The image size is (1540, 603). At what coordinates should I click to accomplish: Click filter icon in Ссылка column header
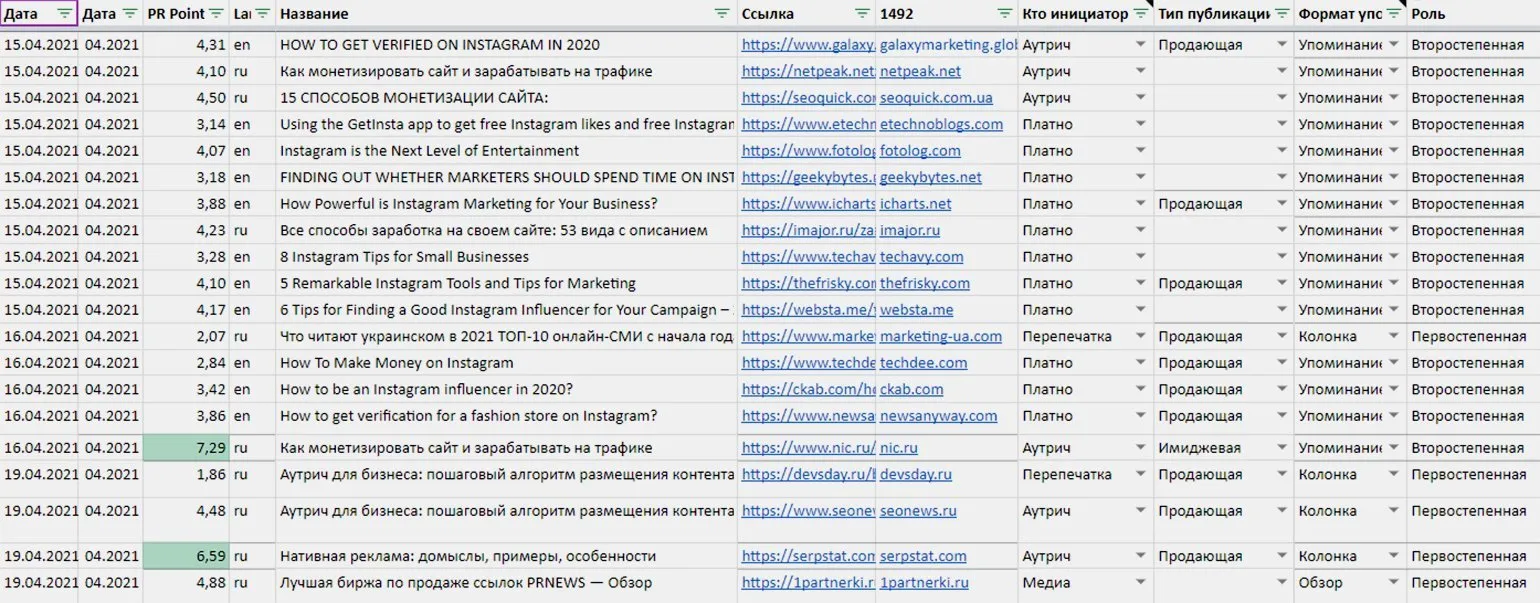[862, 14]
